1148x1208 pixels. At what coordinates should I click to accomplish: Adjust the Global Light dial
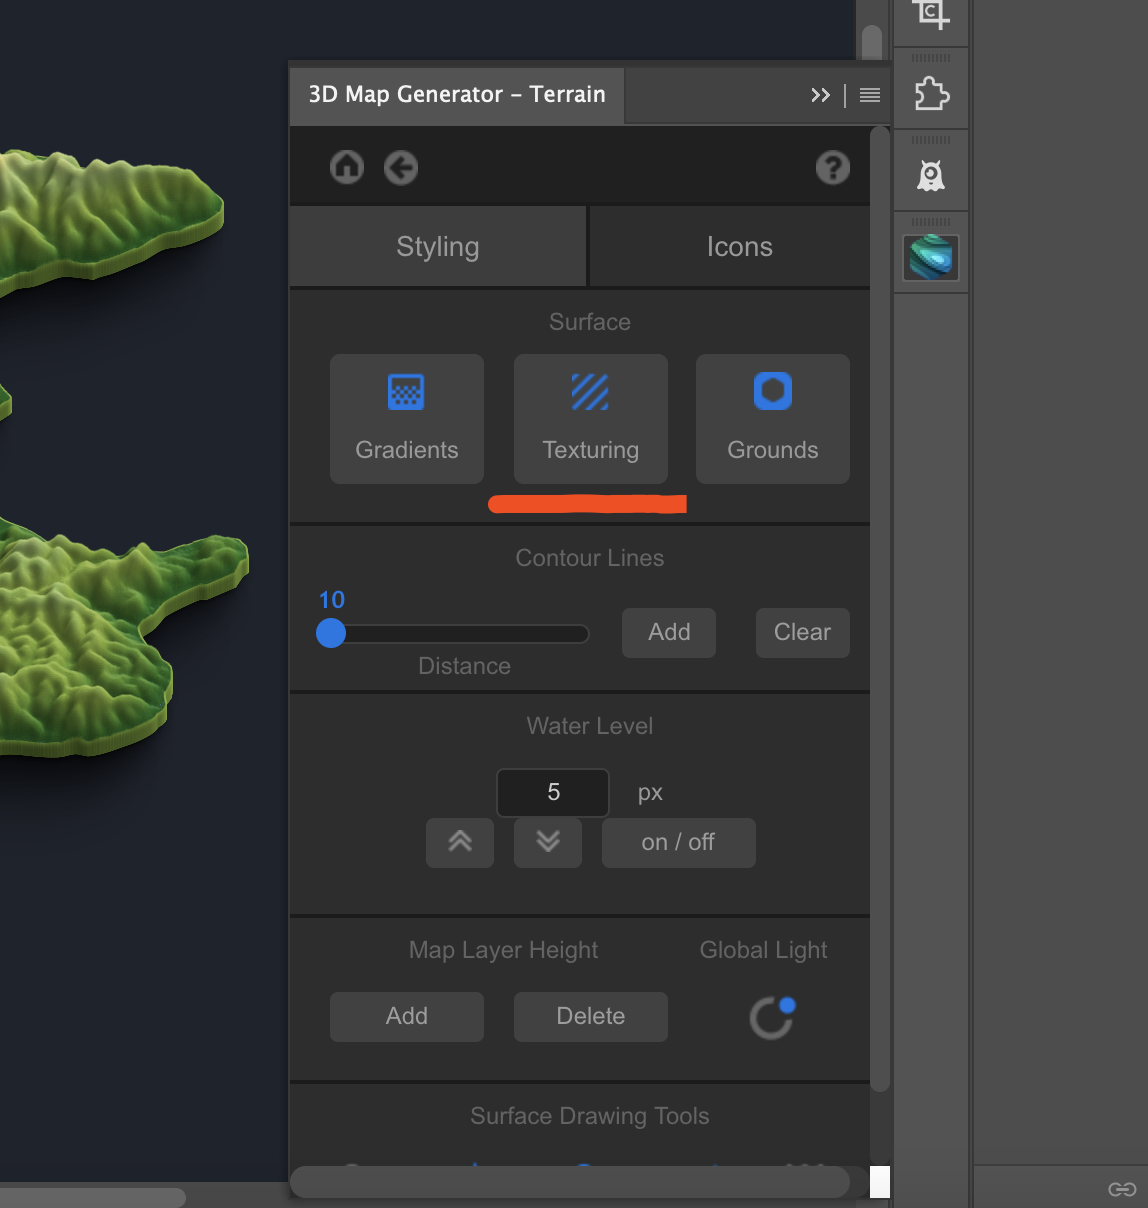point(772,1018)
